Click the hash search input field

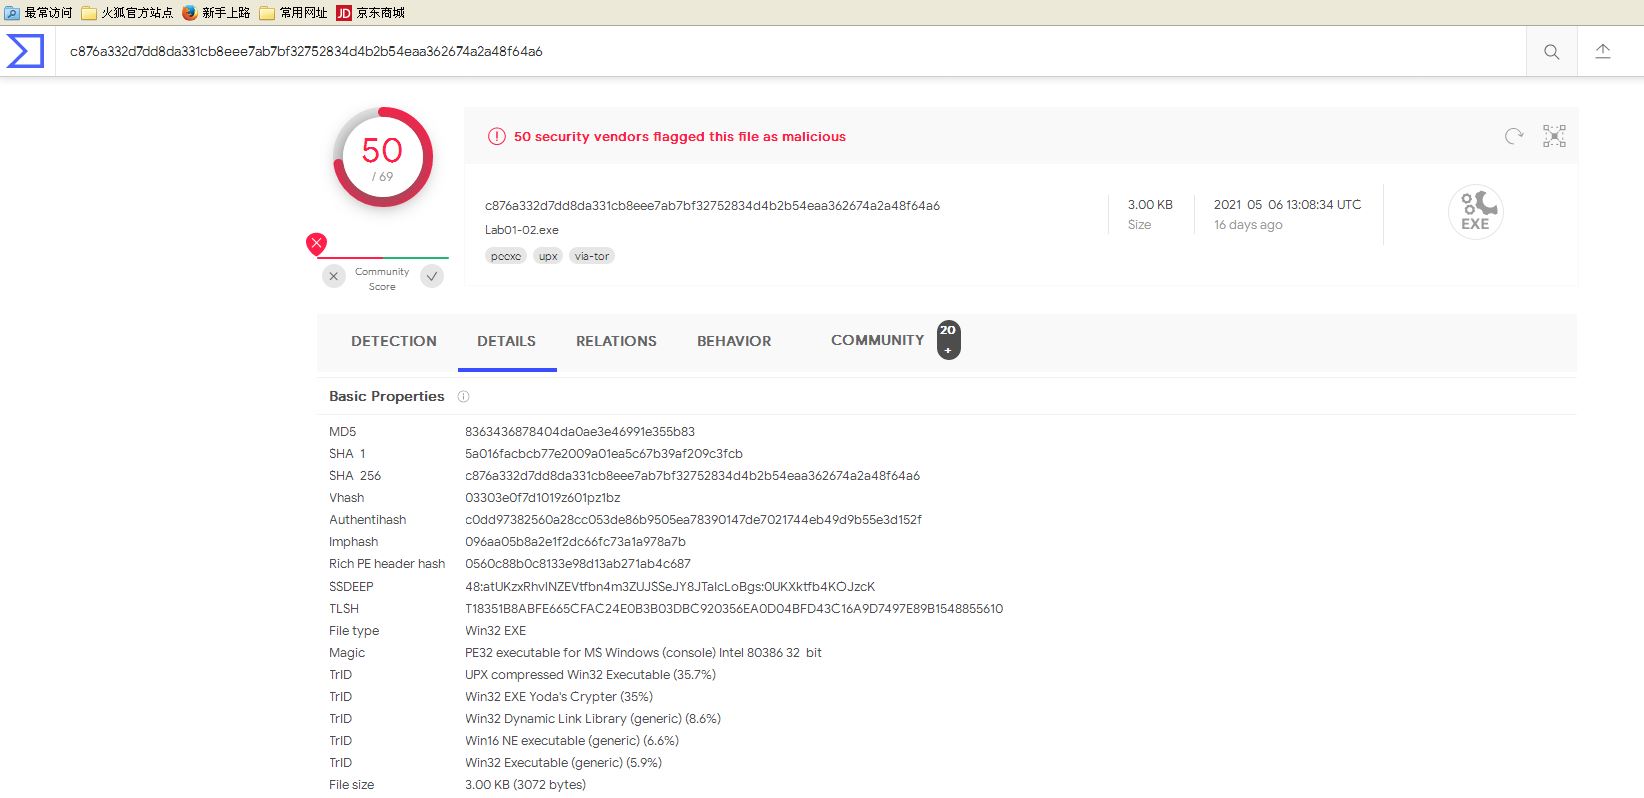point(790,51)
